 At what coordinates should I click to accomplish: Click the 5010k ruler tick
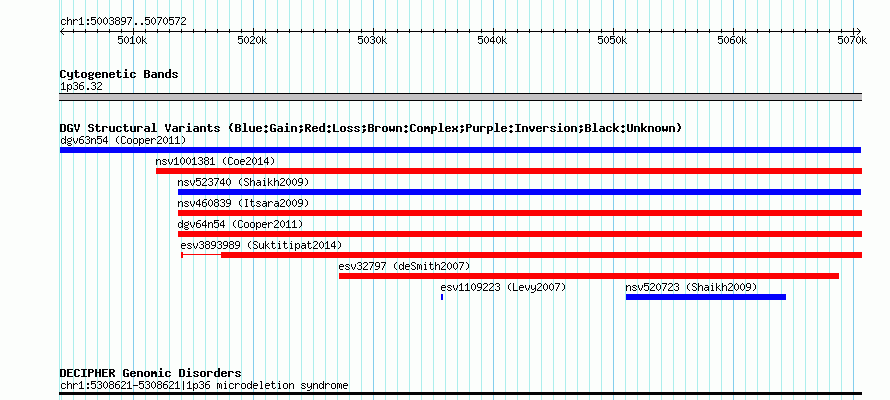coord(132,40)
